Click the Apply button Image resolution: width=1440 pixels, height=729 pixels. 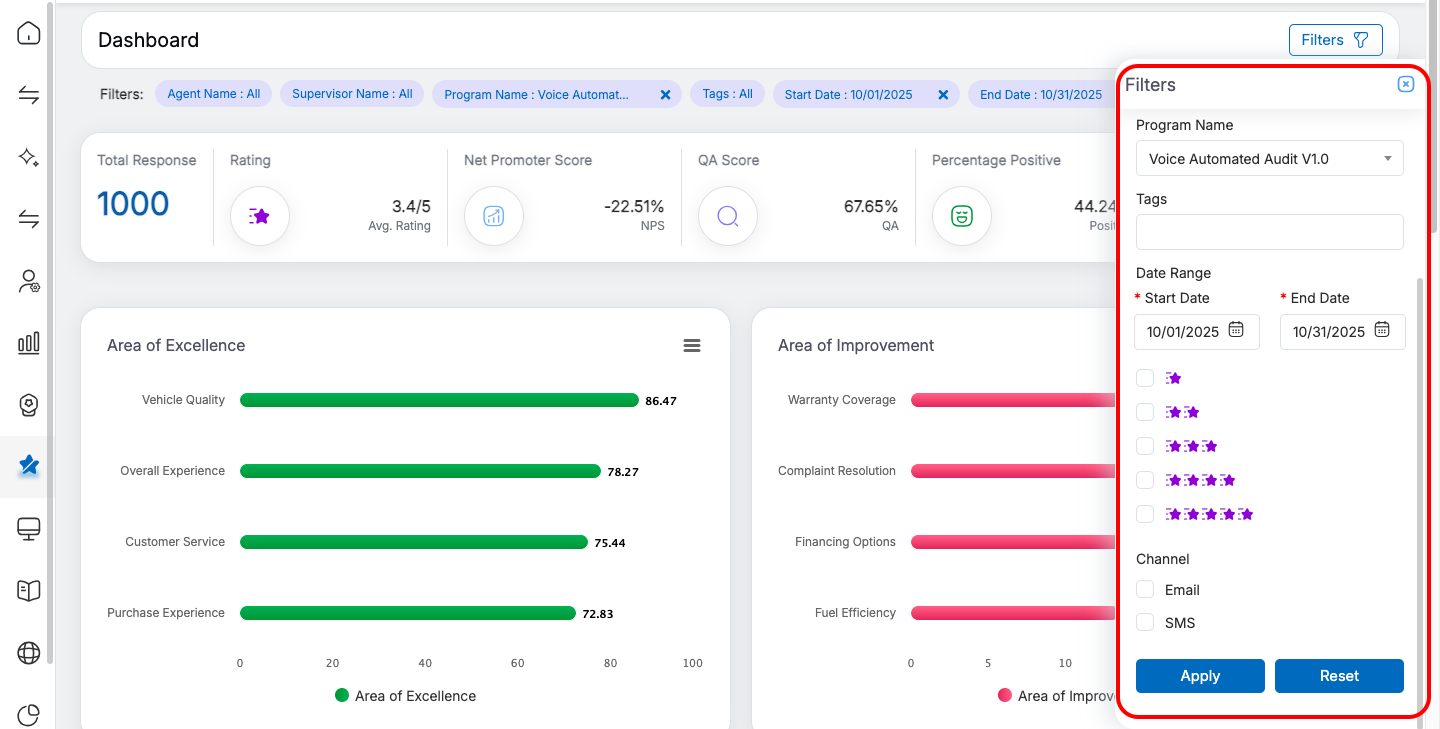click(1200, 676)
